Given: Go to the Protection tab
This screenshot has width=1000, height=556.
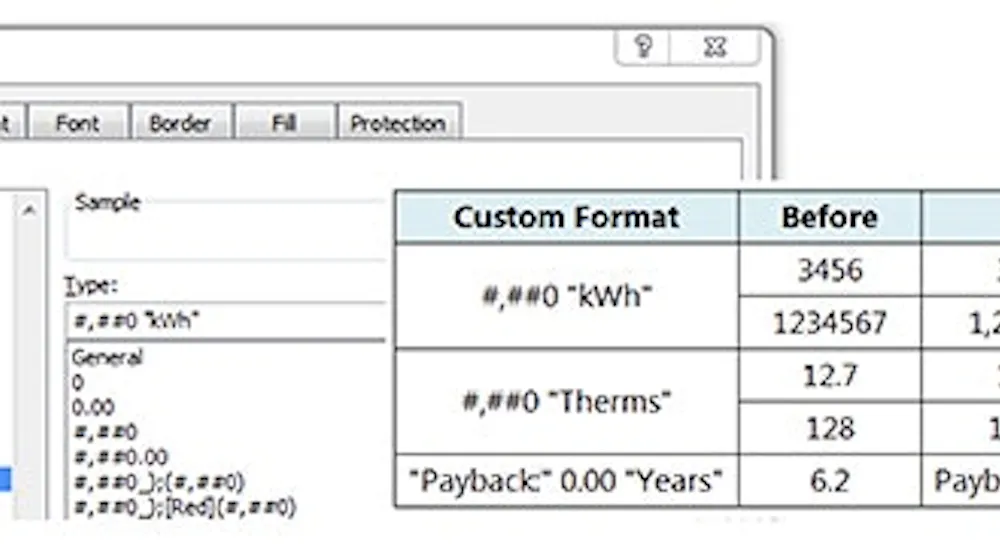Looking at the screenshot, I should (398, 123).
